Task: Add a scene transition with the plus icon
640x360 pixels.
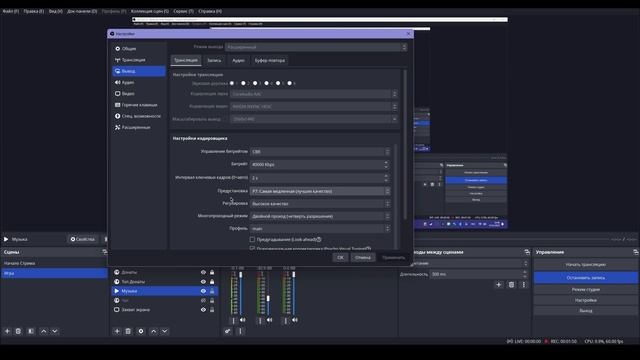Action: coord(498,284)
